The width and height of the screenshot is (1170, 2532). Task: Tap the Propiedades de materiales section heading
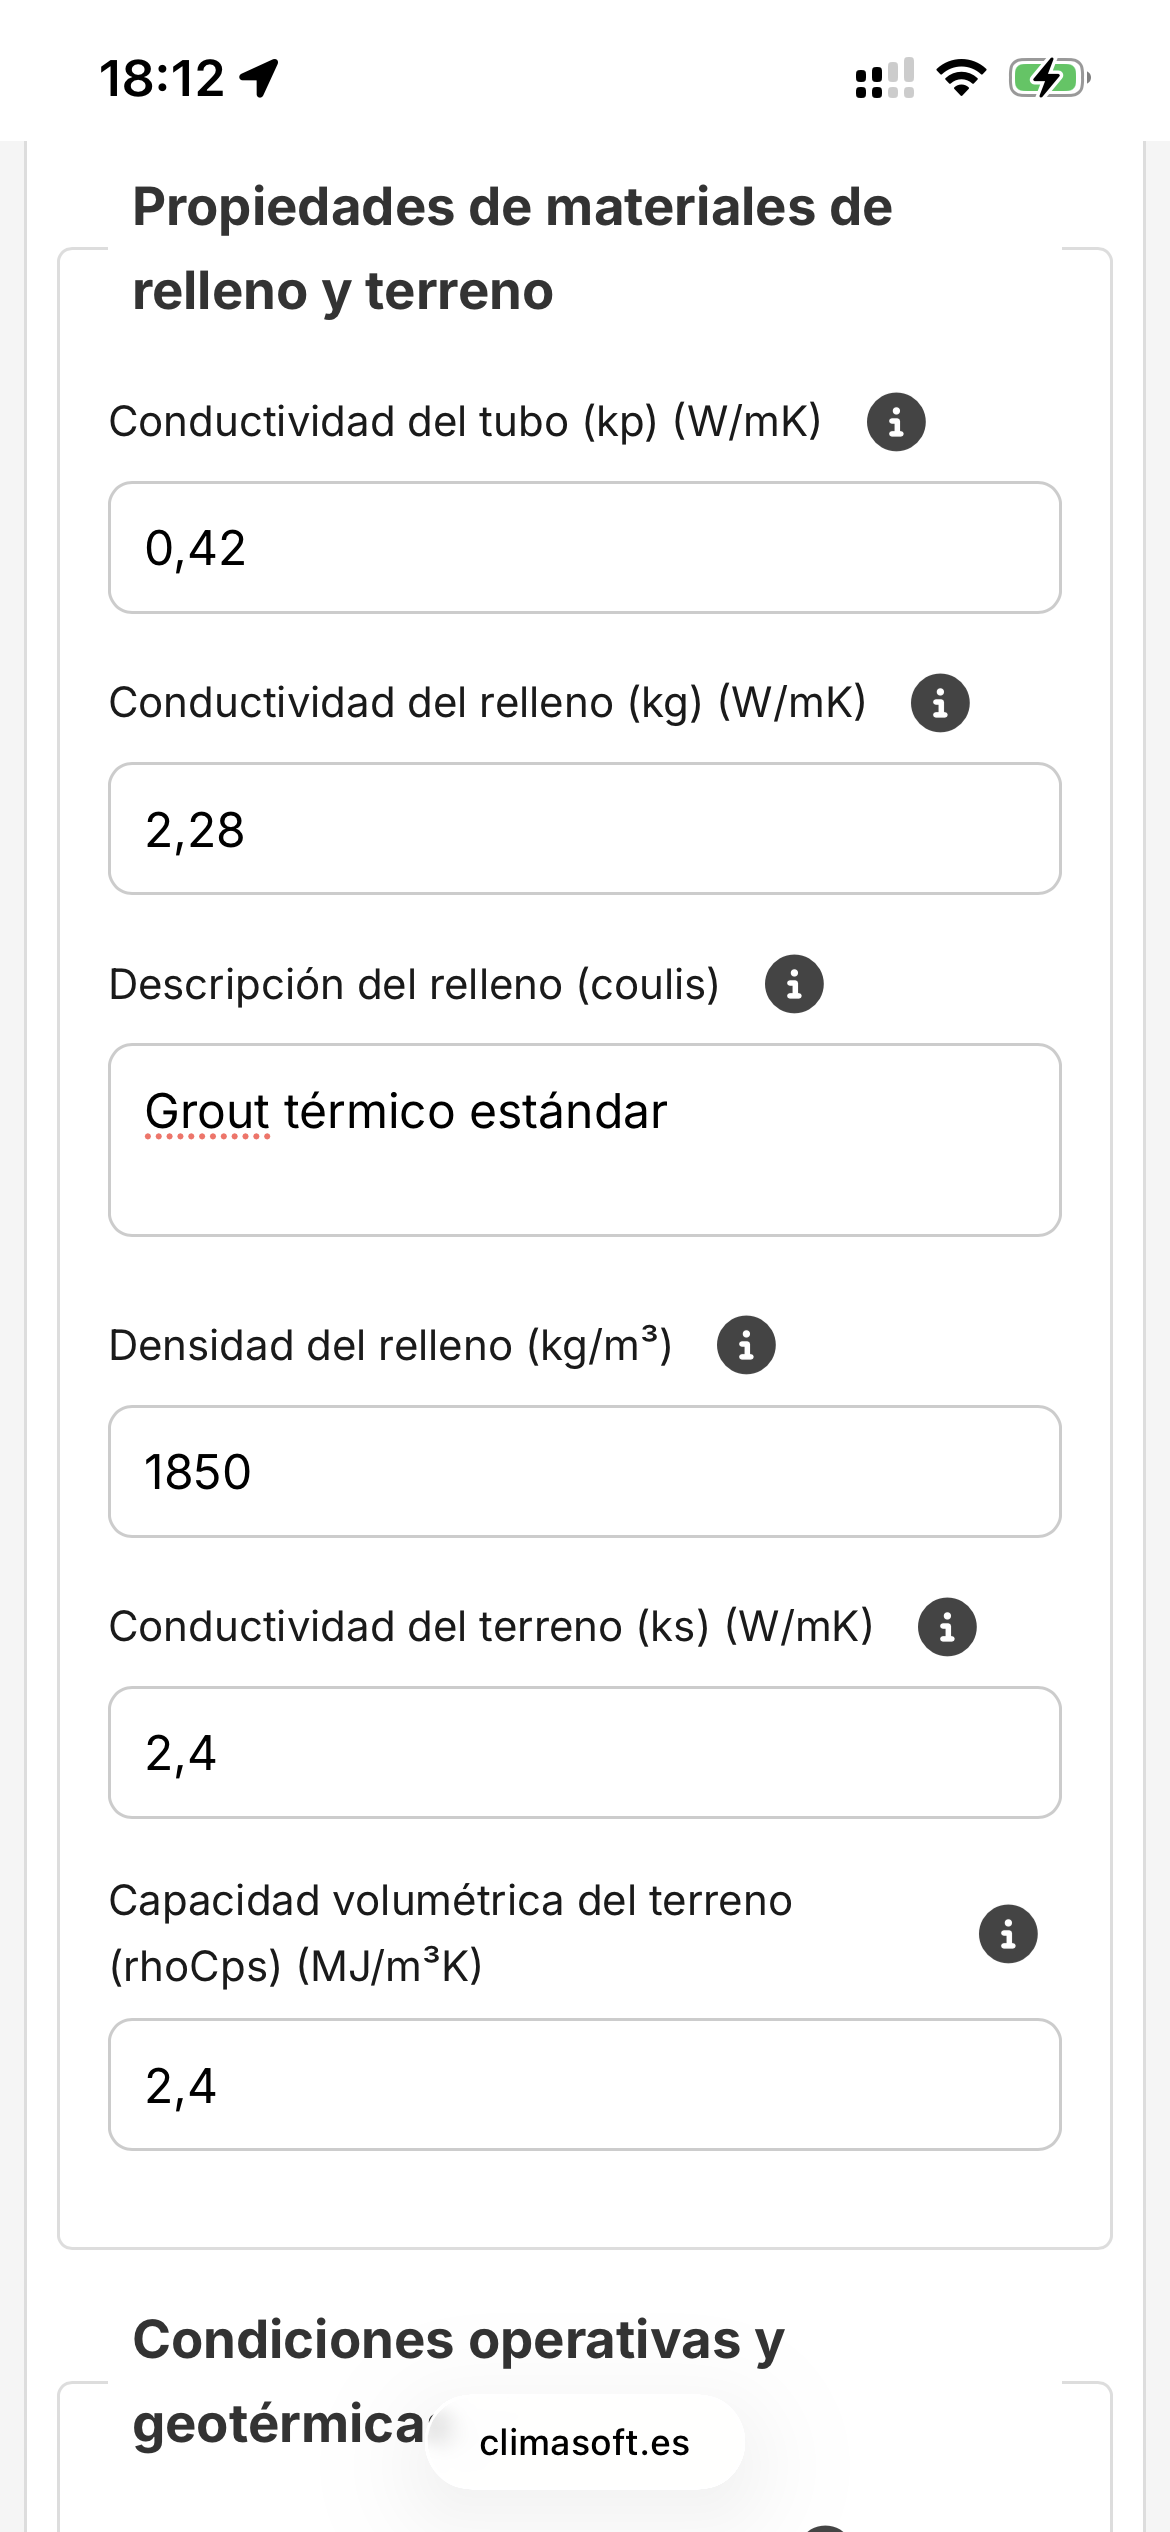click(x=512, y=249)
